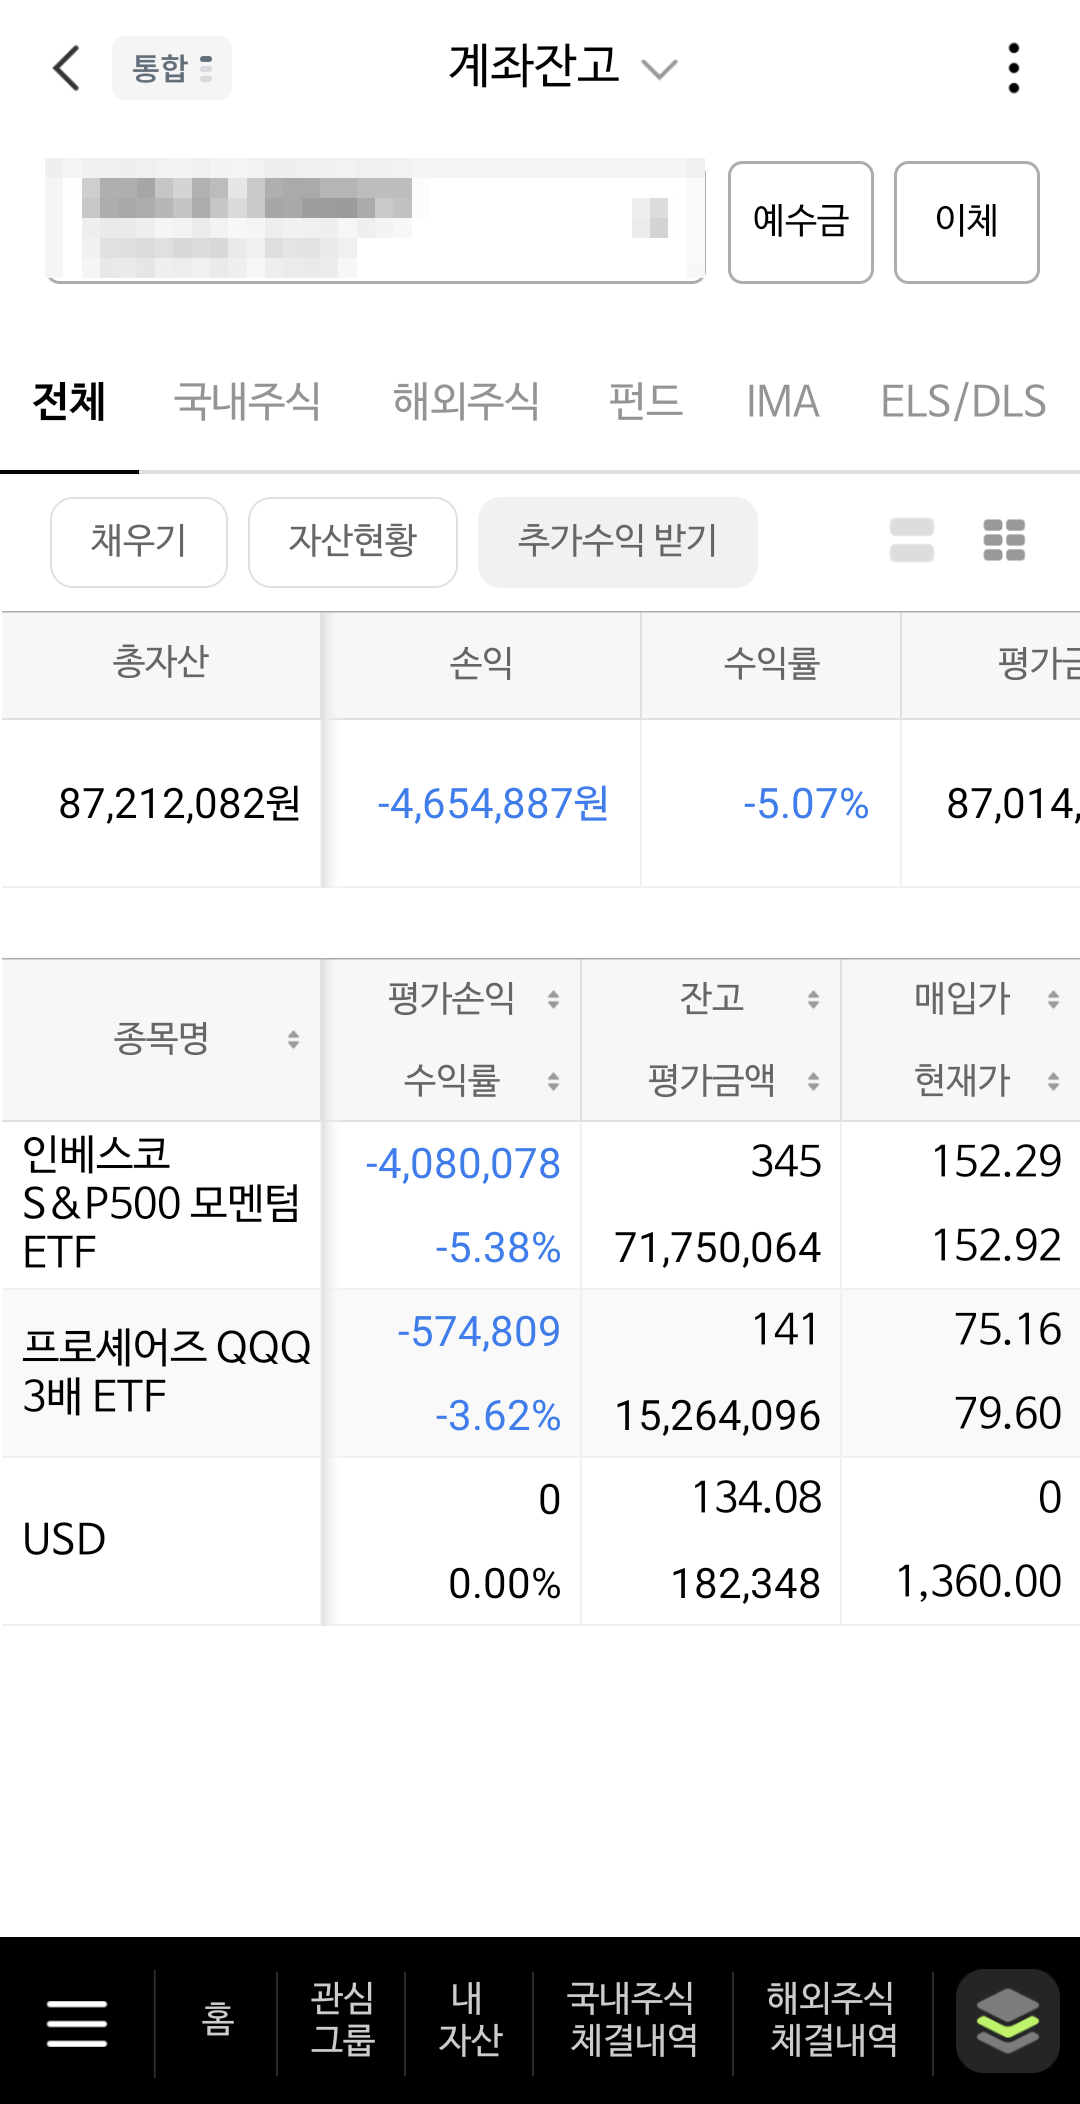This screenshot has width=1080, height=2104.
Task: Sort holdings by 현재가 column
Action: point(1053,1080)
